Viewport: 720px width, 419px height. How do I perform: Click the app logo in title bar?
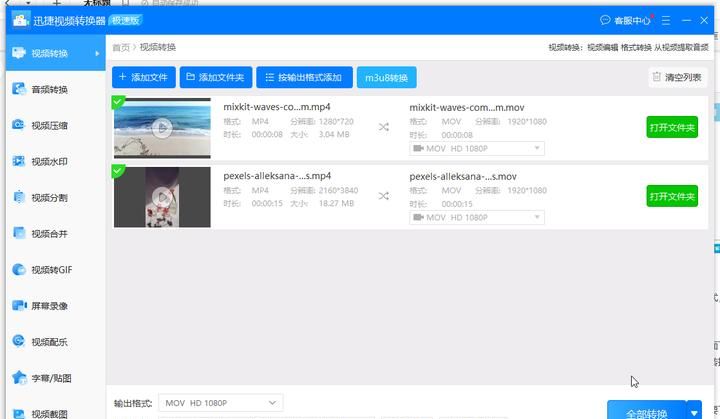(x=20, y=20)
